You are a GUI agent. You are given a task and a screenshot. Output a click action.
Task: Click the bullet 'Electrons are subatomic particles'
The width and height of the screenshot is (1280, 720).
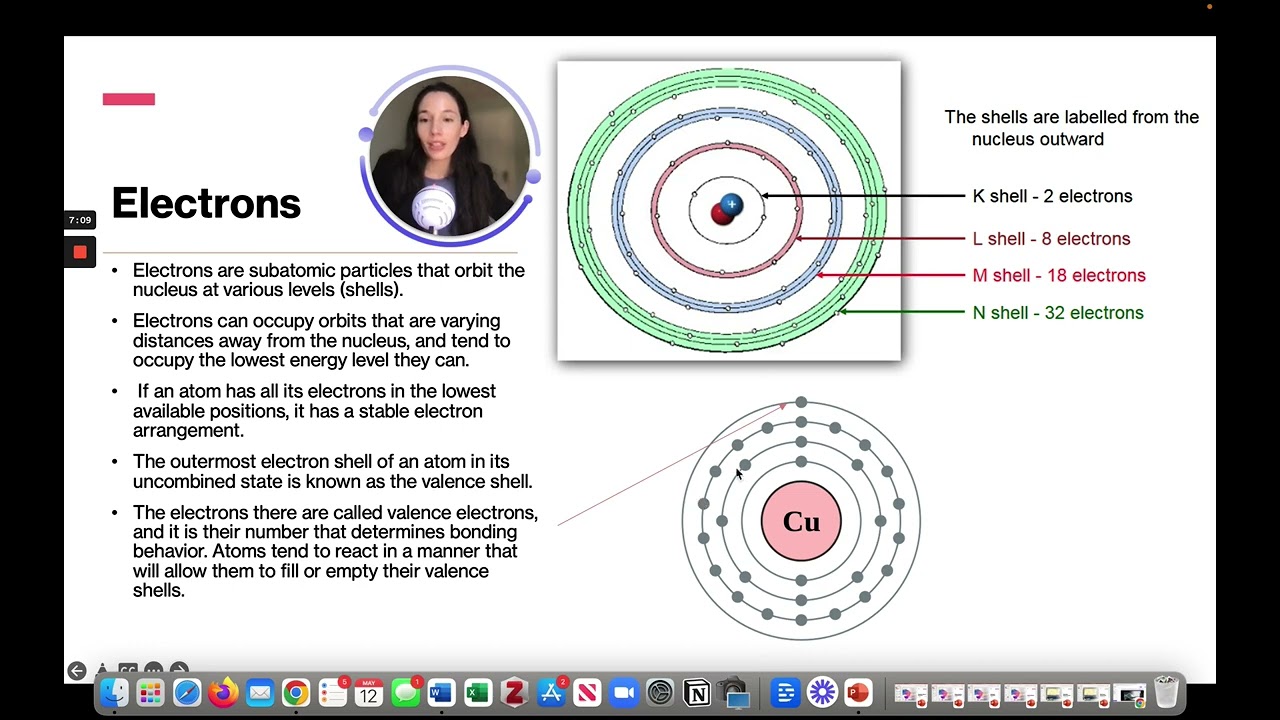tap(328, 280)
